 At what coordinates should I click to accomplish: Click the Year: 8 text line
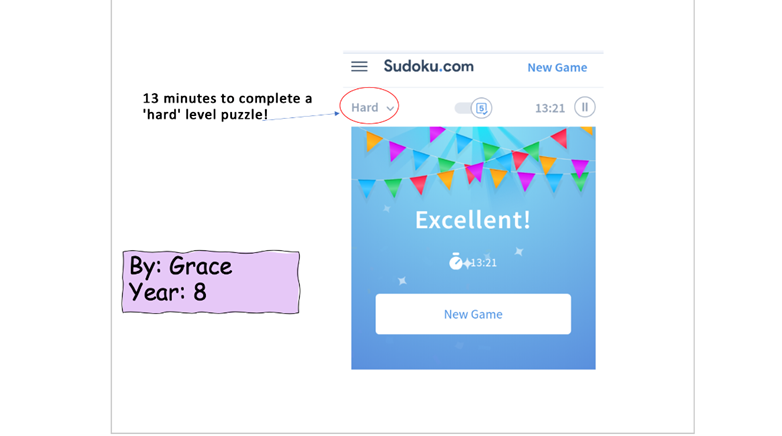click(x=168, y=292)
